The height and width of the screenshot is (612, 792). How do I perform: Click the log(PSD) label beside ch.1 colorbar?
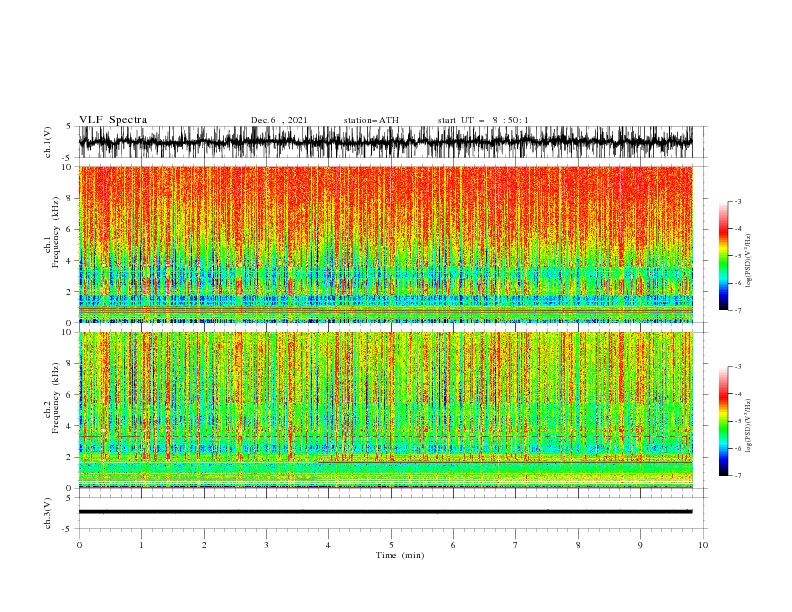[748, 261]
